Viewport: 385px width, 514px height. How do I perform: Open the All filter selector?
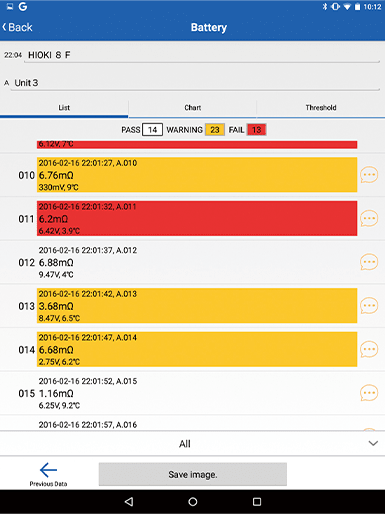[192, 444]
